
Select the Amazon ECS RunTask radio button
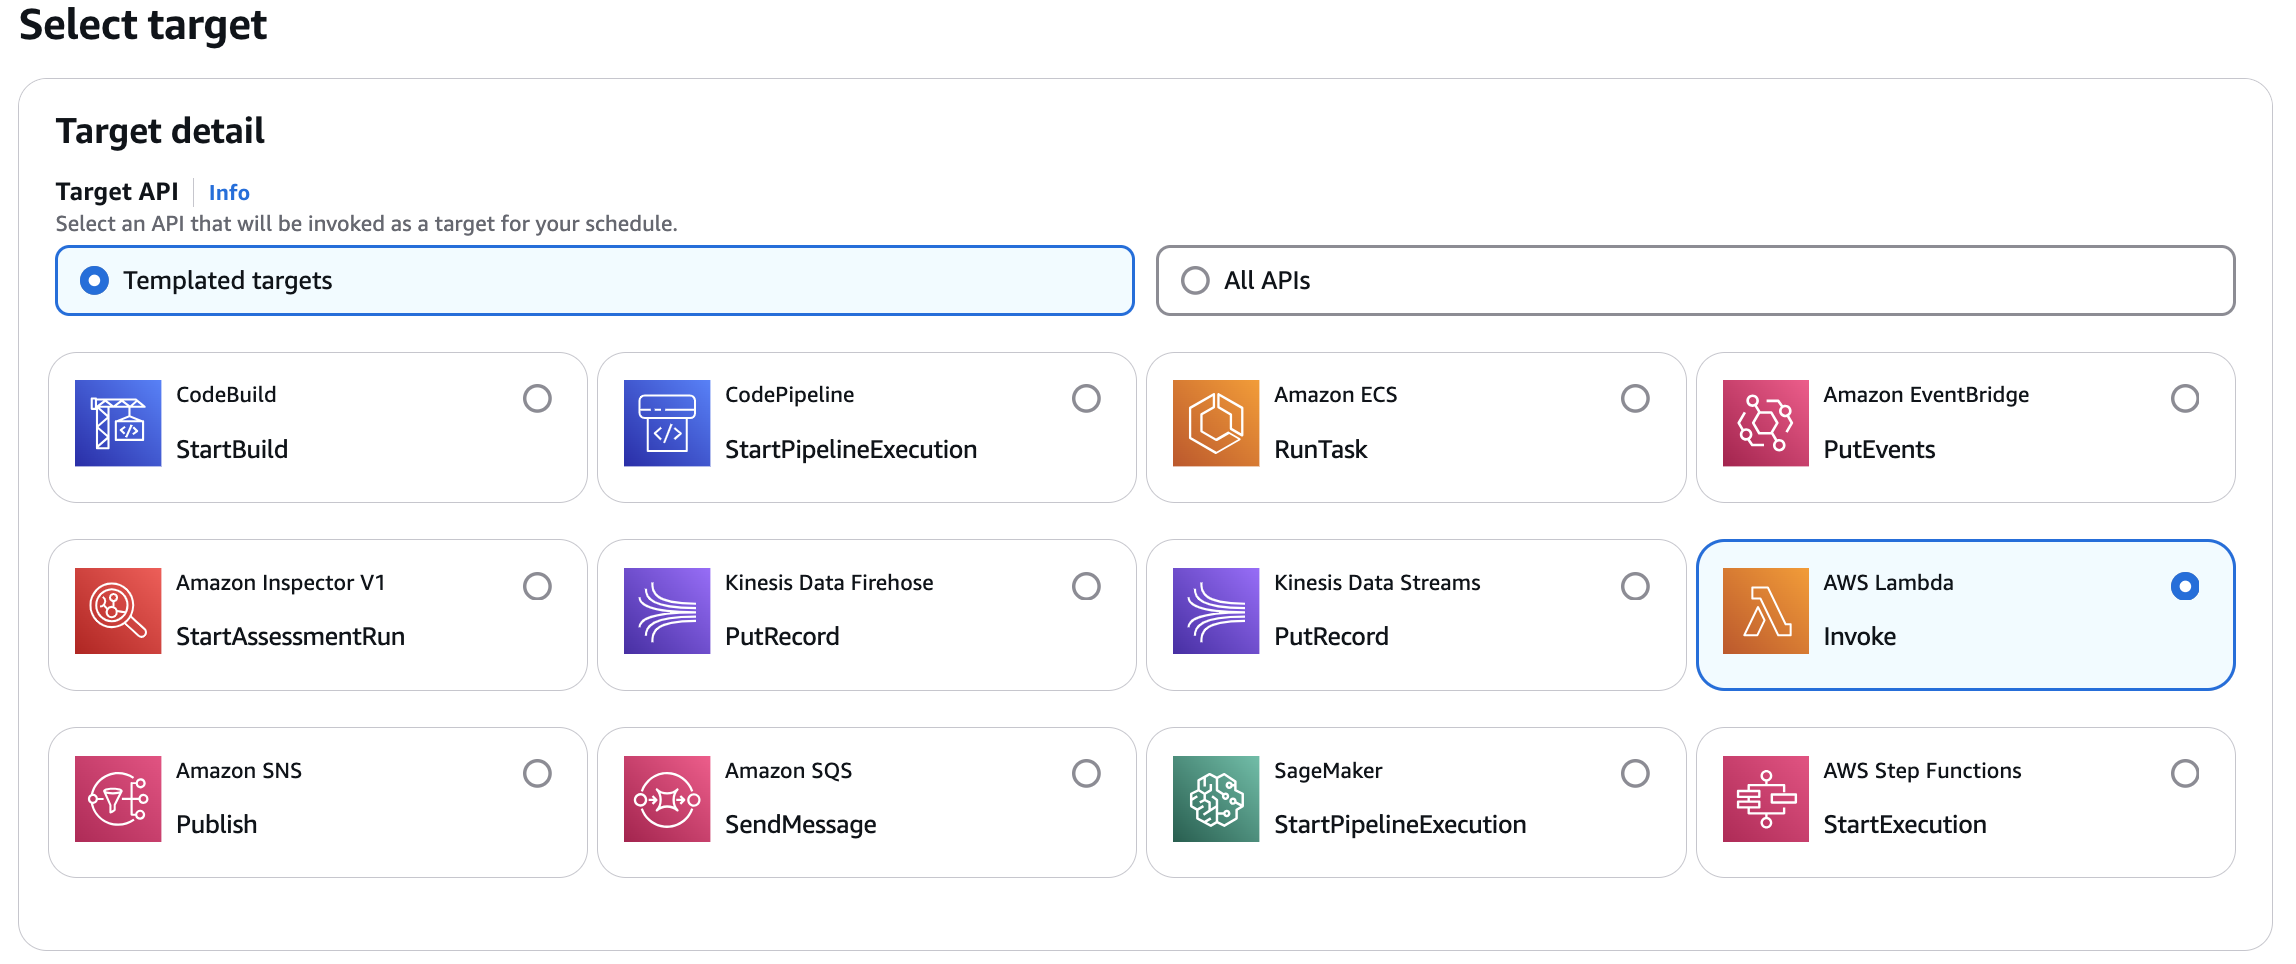coord(1635,399)
